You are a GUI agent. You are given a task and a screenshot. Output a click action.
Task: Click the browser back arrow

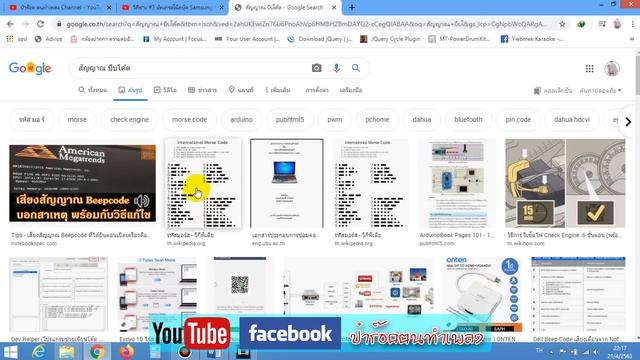click(10, 24)
